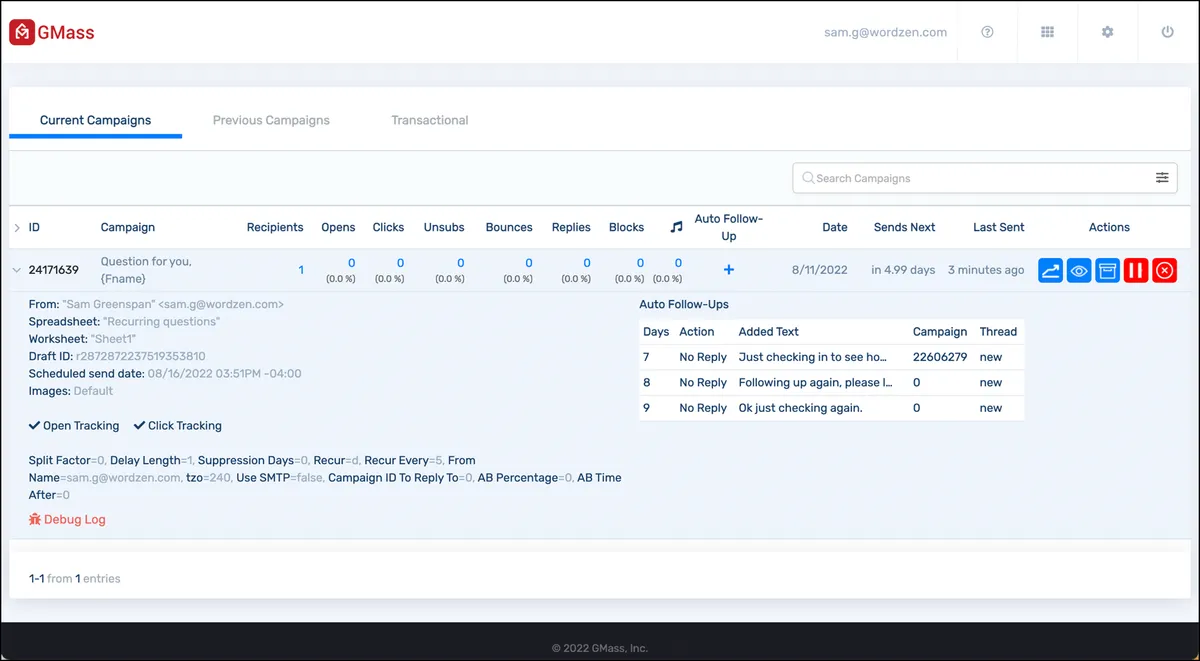This screenshot has width=1200, height=661.
Task: Click the Auto Follow-Up column header
Action: (729, 227)
